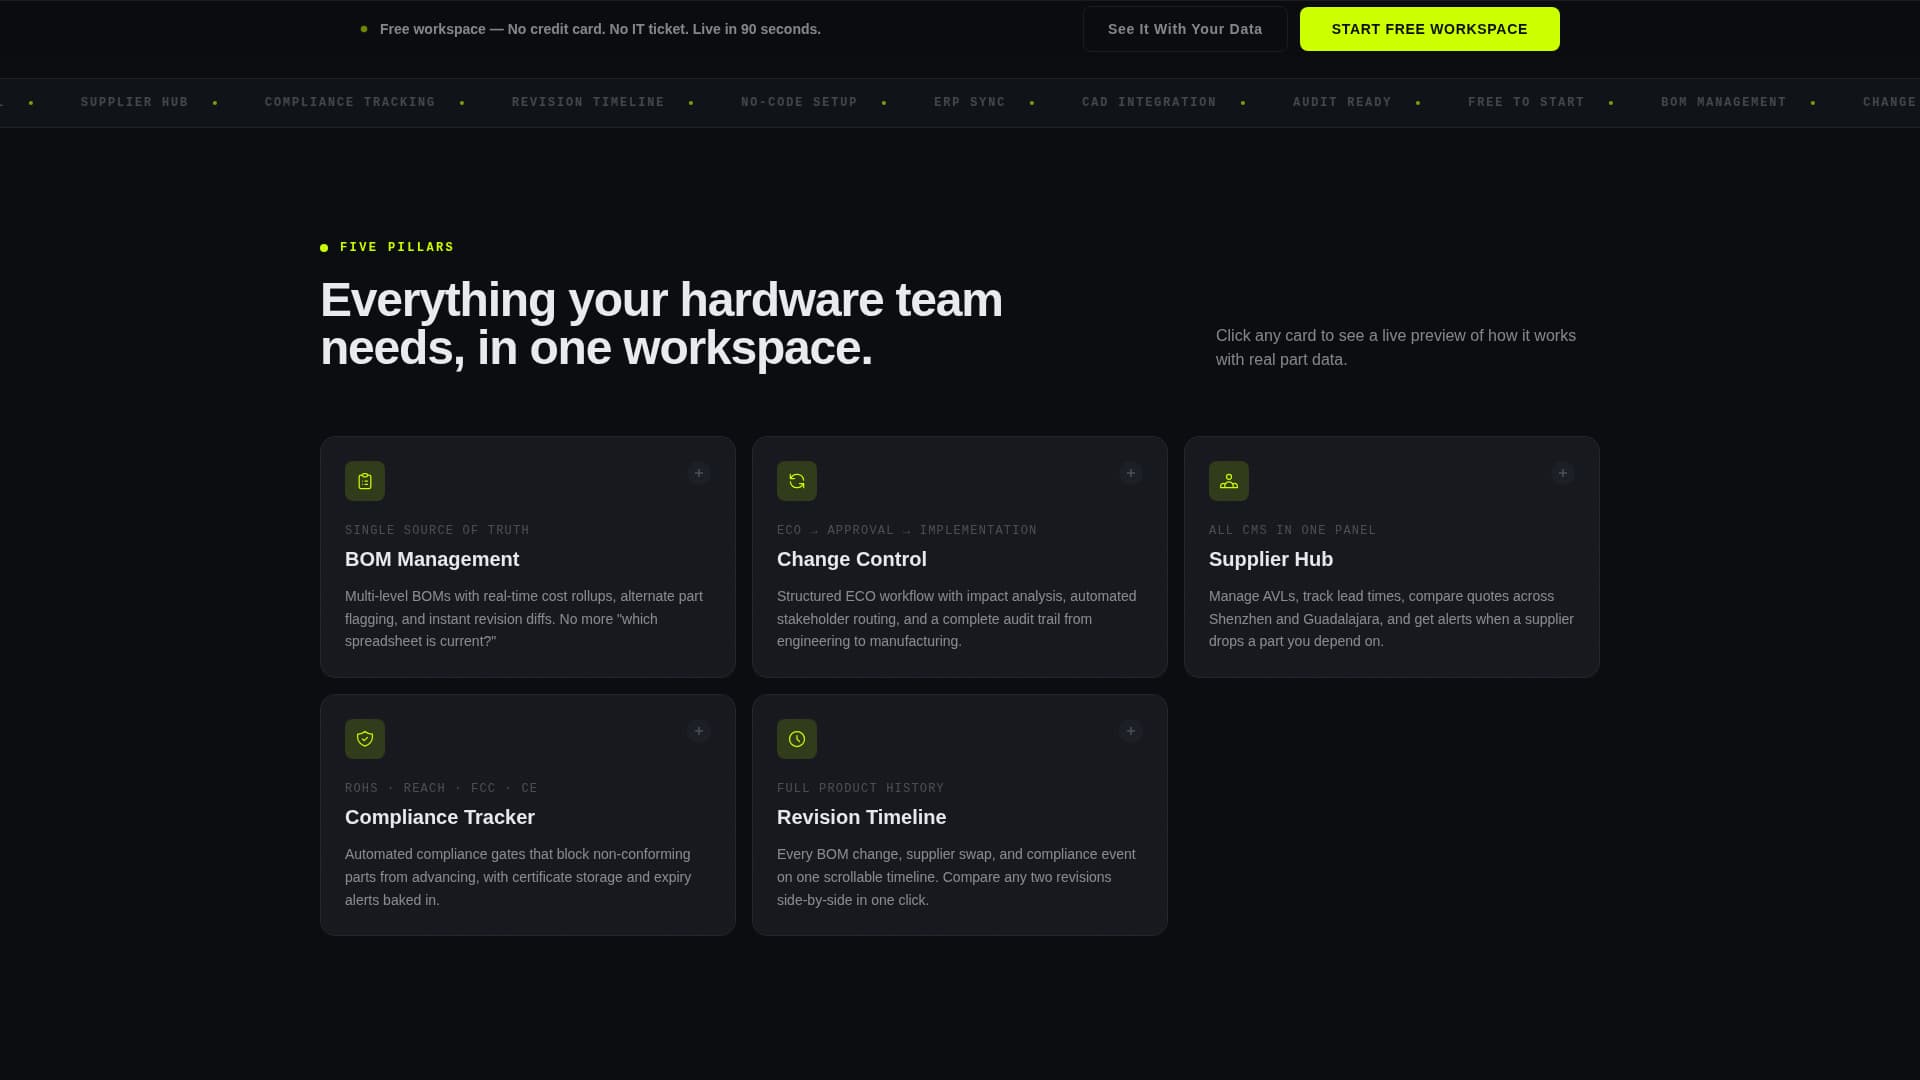This screenshot has width=1920, height=1080.
Task: Click 'Click any card to see a live preview' text
Action: 1396,347
